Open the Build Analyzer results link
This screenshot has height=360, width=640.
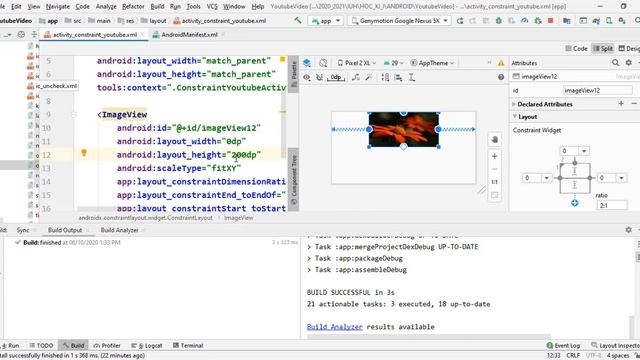click(335, 327)
